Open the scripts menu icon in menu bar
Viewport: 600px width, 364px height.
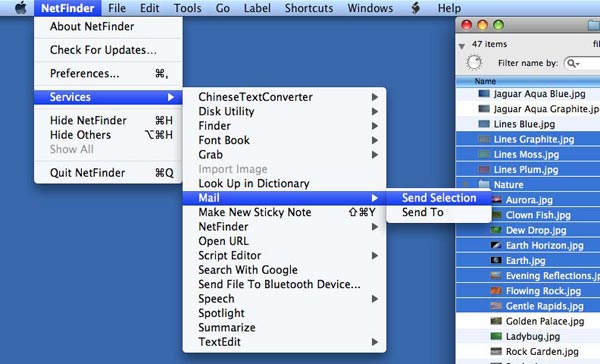tap(416, 8)
